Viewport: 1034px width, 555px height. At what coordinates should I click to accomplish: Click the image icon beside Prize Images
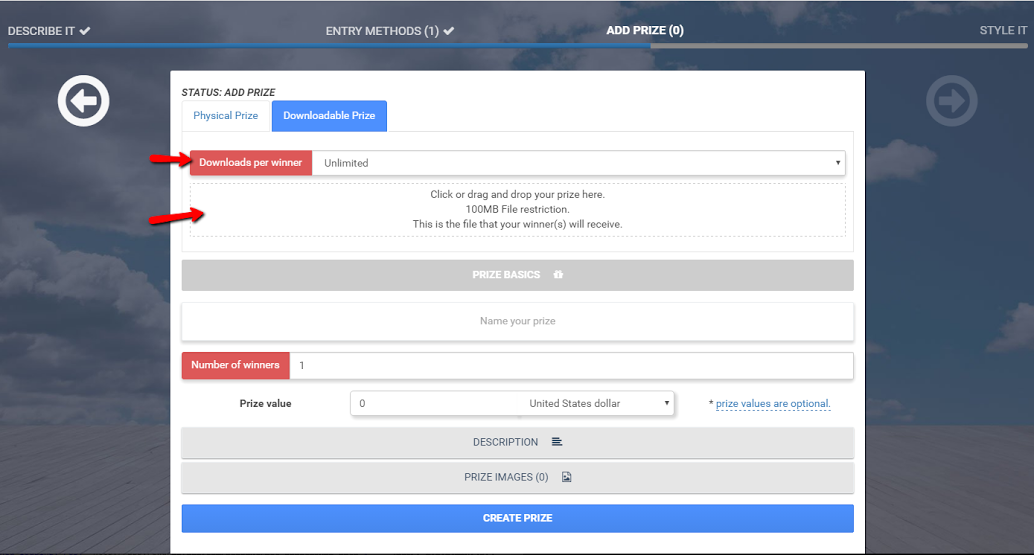tap(566, 477)
